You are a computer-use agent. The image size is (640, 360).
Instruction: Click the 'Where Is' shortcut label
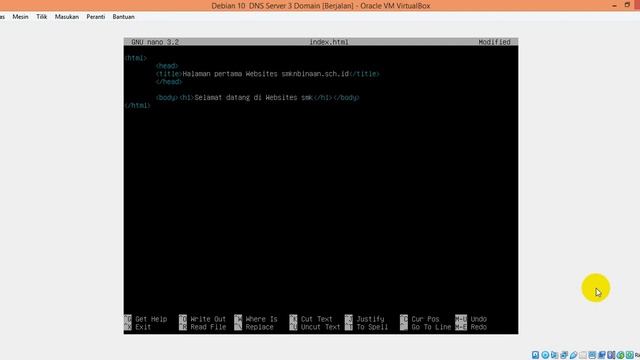[x=261, y=319]
